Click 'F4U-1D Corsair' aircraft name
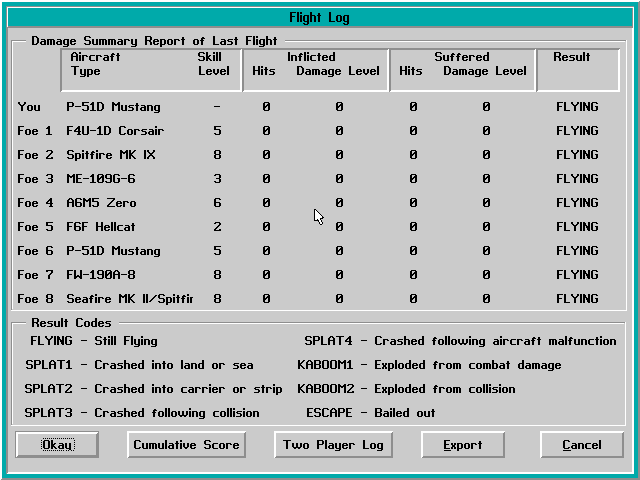Viewport: 640px width, 480px height. (115, 131)
